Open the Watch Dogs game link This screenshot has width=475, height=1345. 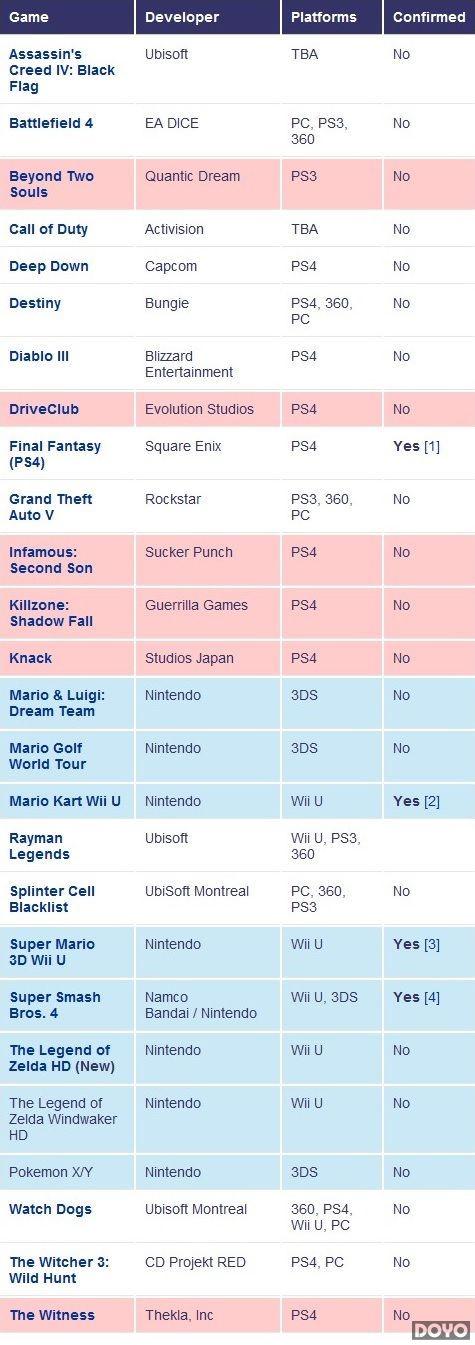(50, 1209)
